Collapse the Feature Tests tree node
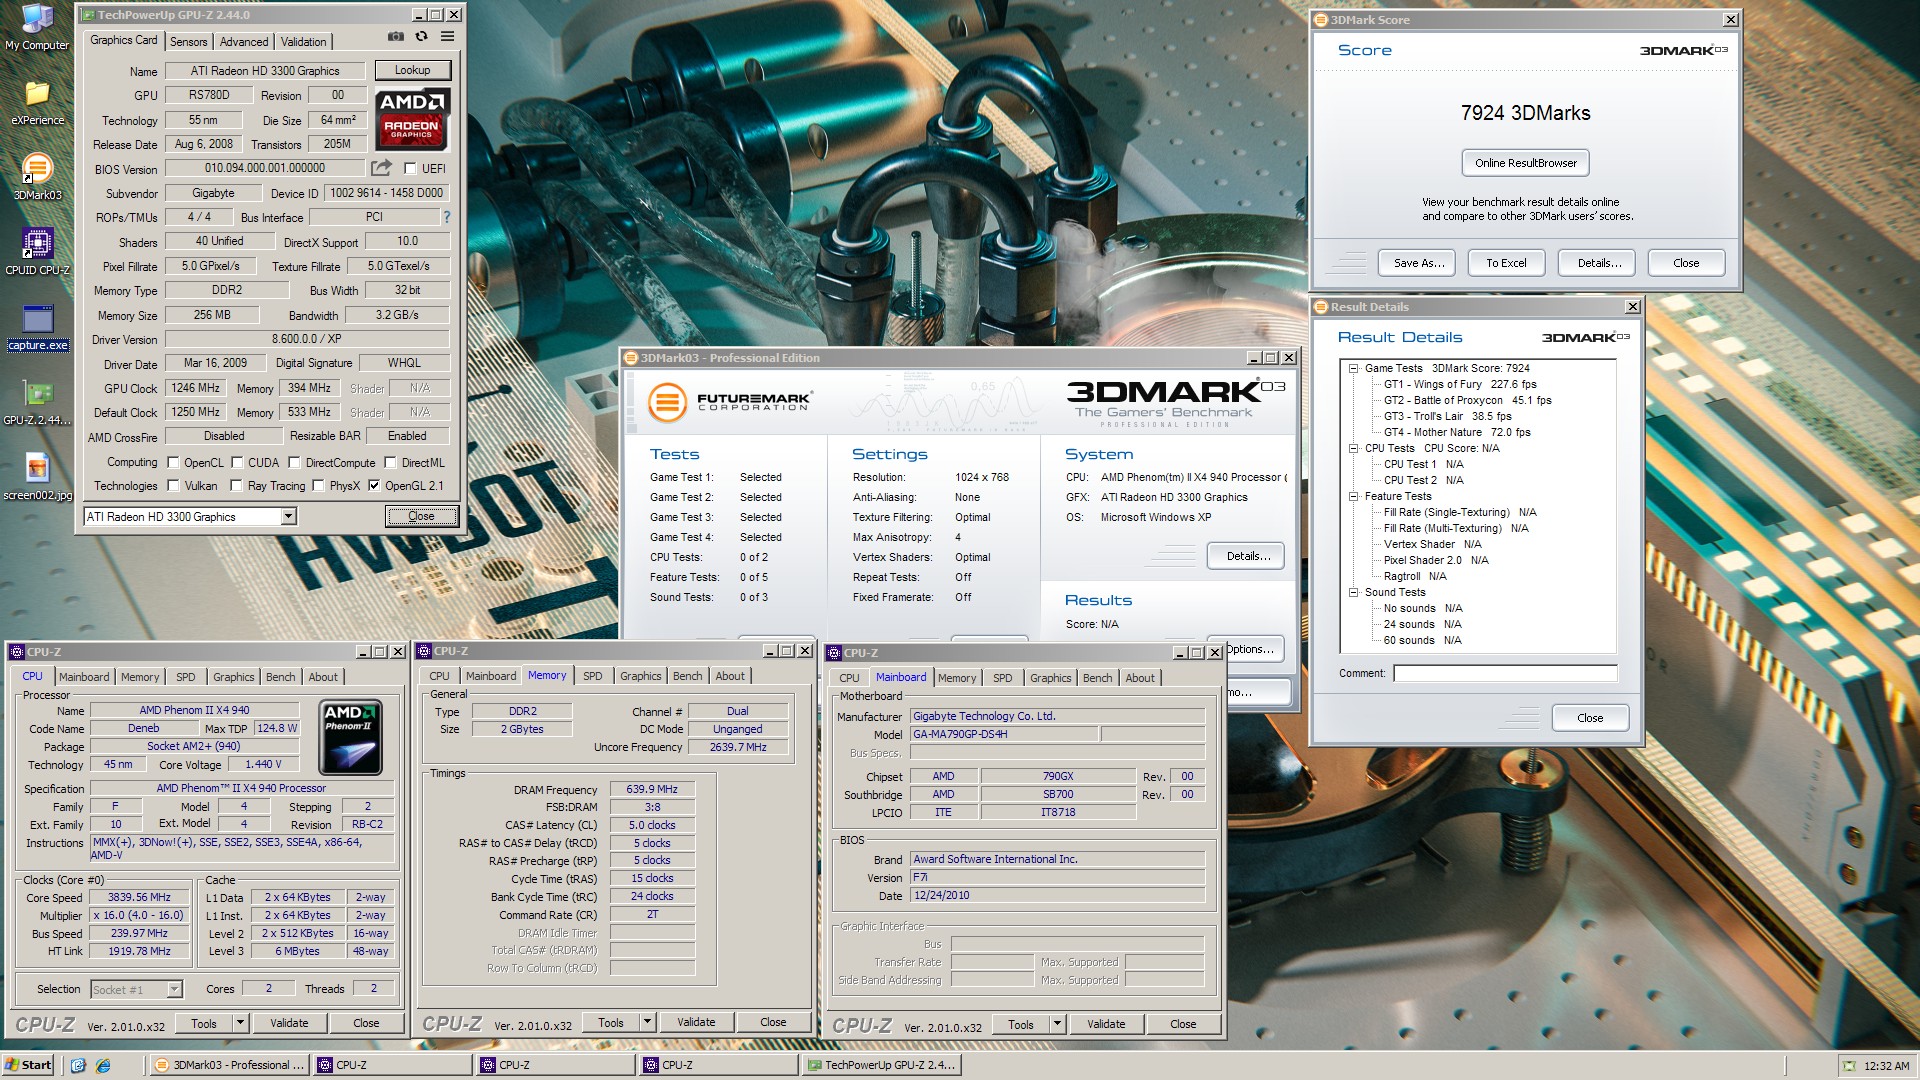The height and width of the screenshot is (1080, 1920). point(1353,497)
